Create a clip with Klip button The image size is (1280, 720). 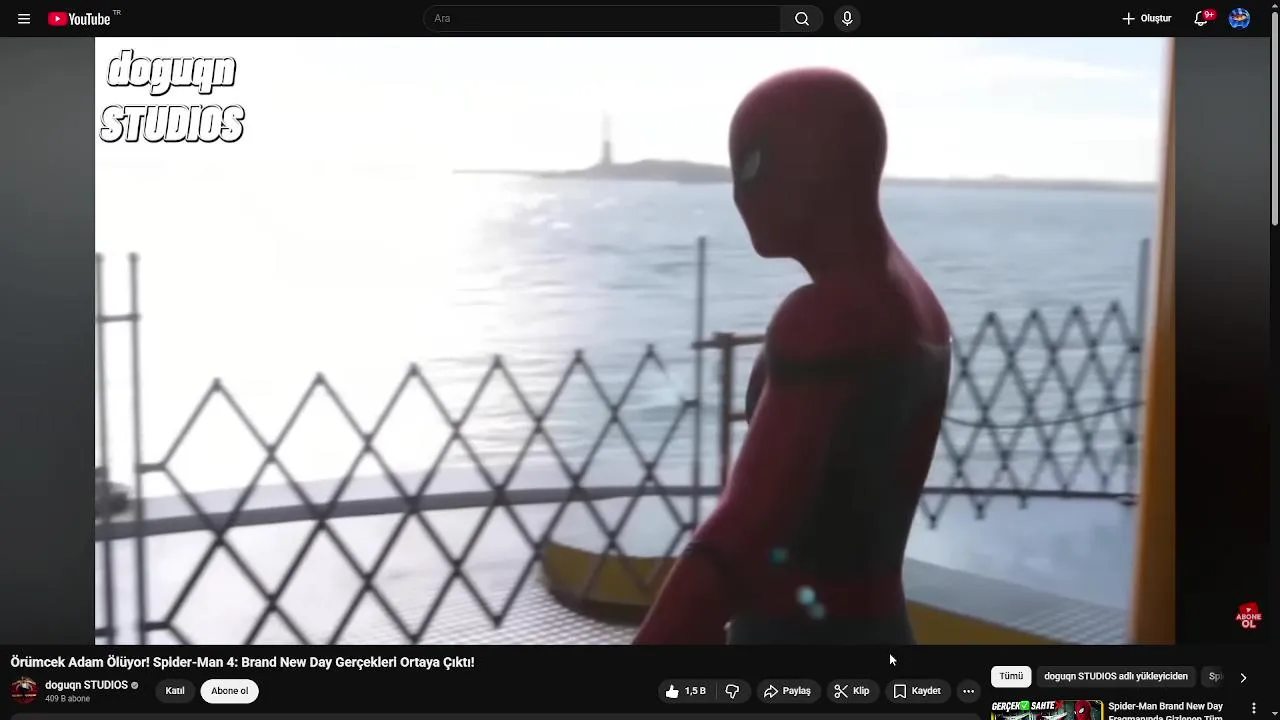tap(852, 691)
